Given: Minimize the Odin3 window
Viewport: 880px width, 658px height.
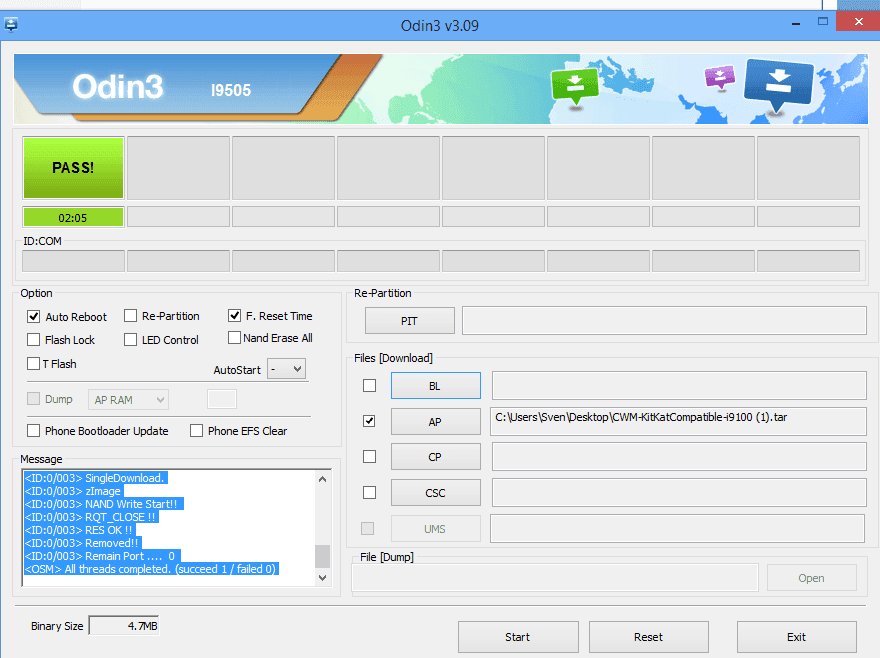Looking at the screenshot, I should pos(796,24).
